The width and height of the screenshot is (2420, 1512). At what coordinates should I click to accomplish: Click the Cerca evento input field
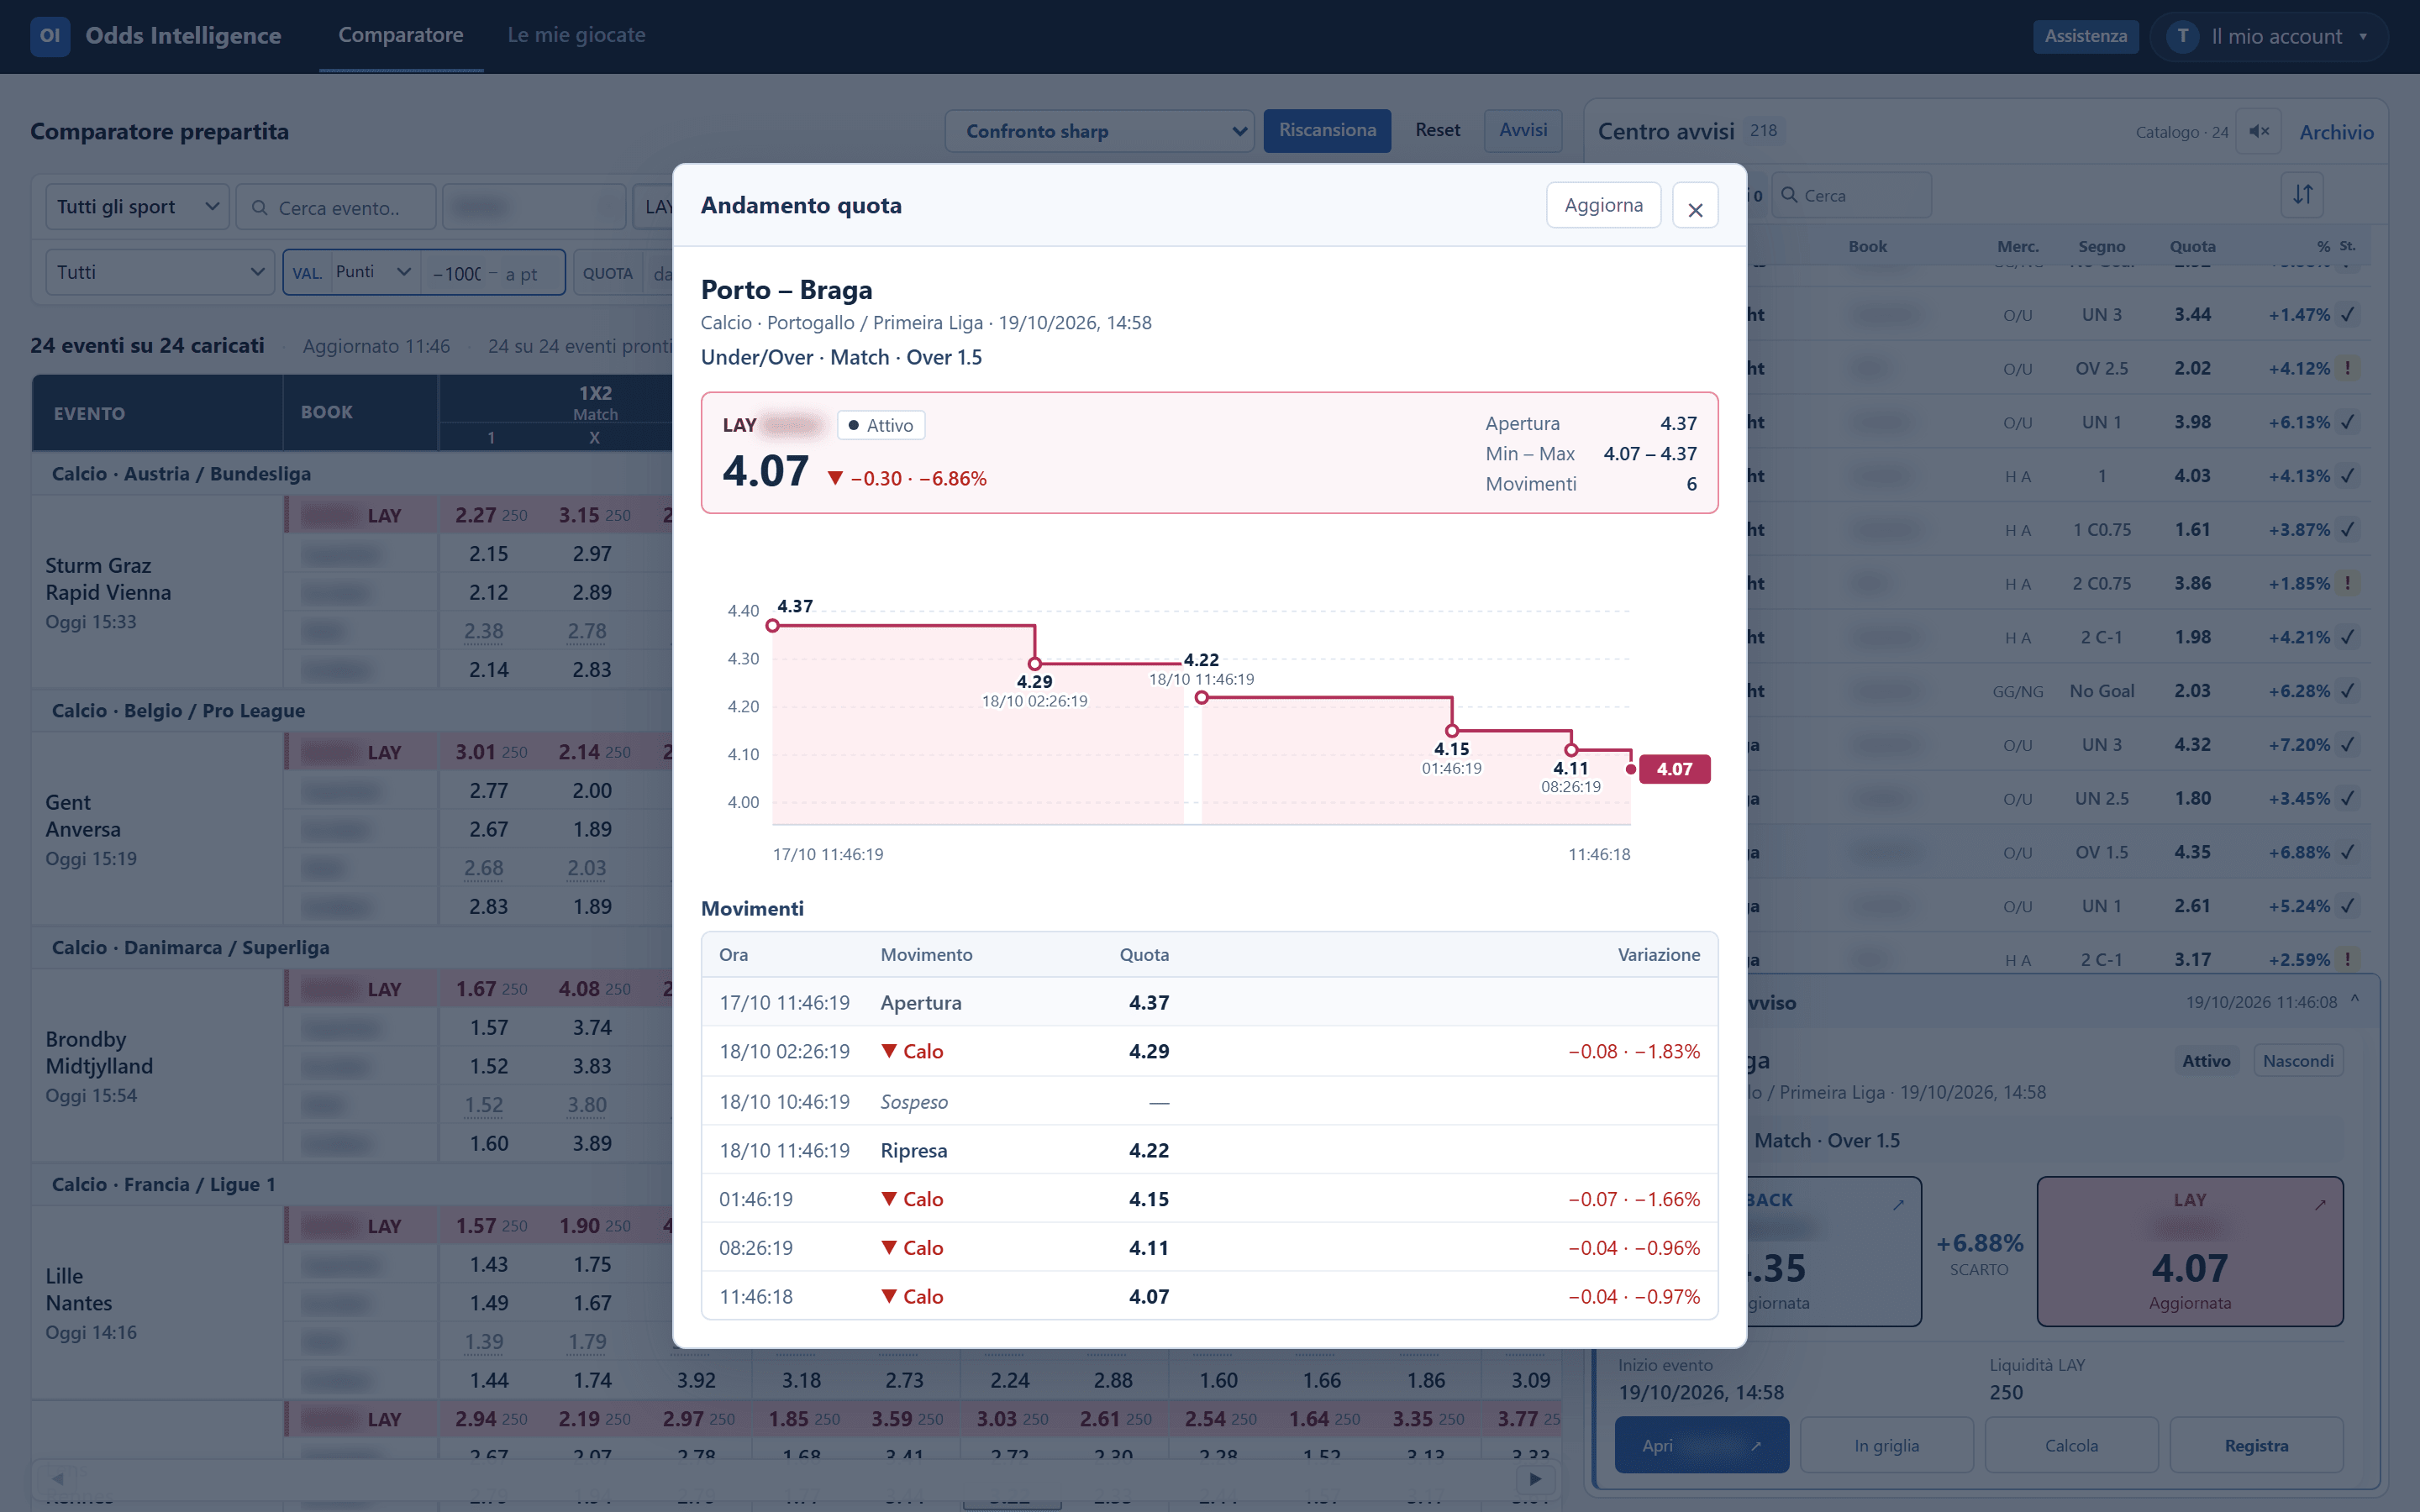336,207
